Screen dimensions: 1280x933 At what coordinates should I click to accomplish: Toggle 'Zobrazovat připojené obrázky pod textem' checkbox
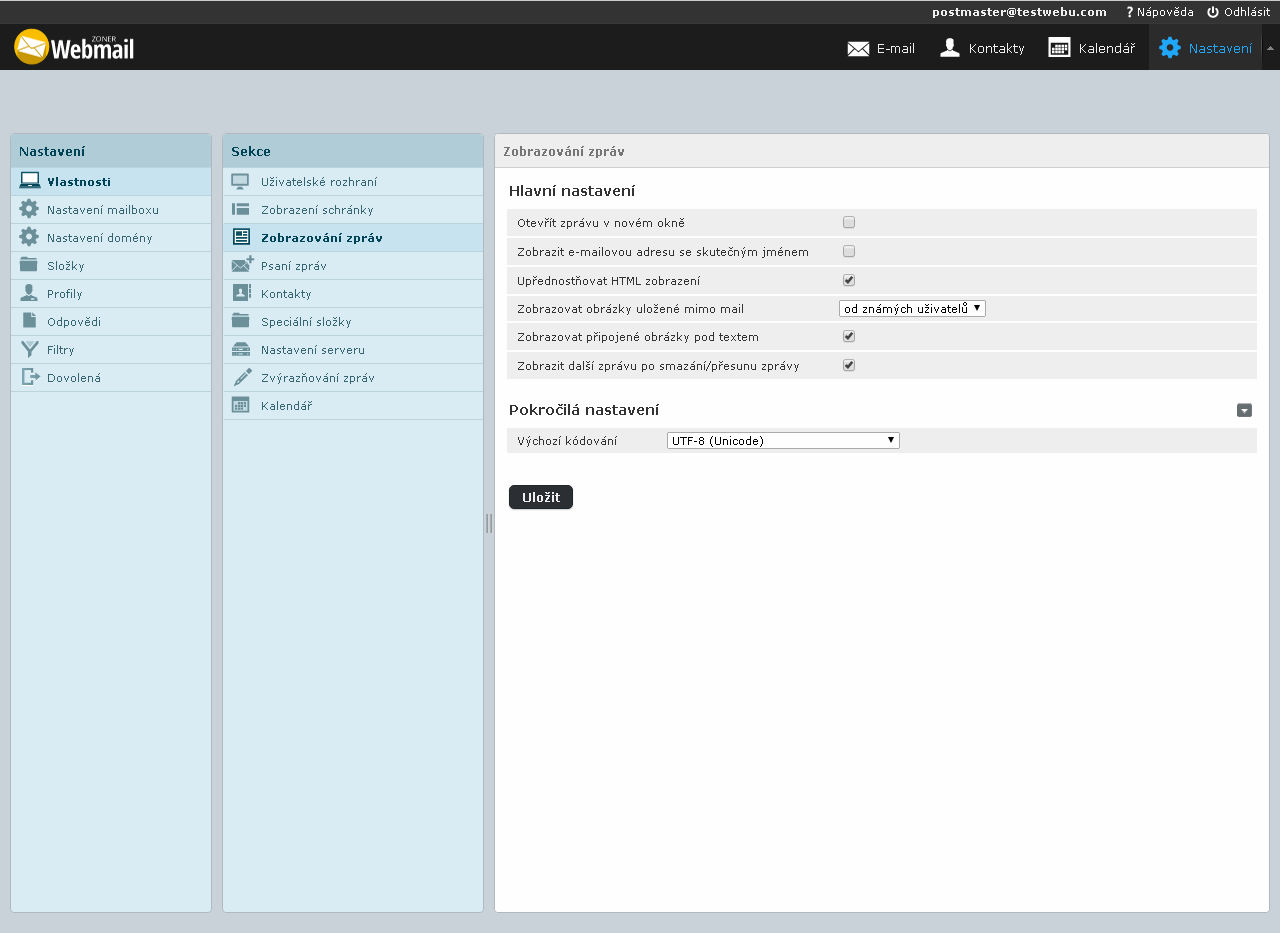pos(849,336)
